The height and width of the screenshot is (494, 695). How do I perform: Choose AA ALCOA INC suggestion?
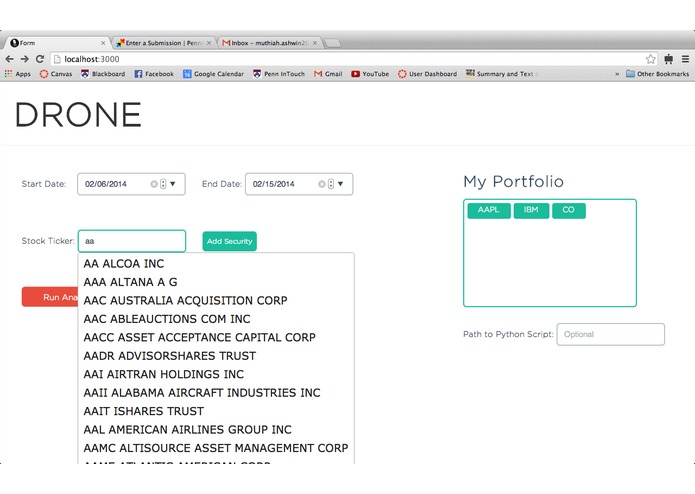coord(216,264)
